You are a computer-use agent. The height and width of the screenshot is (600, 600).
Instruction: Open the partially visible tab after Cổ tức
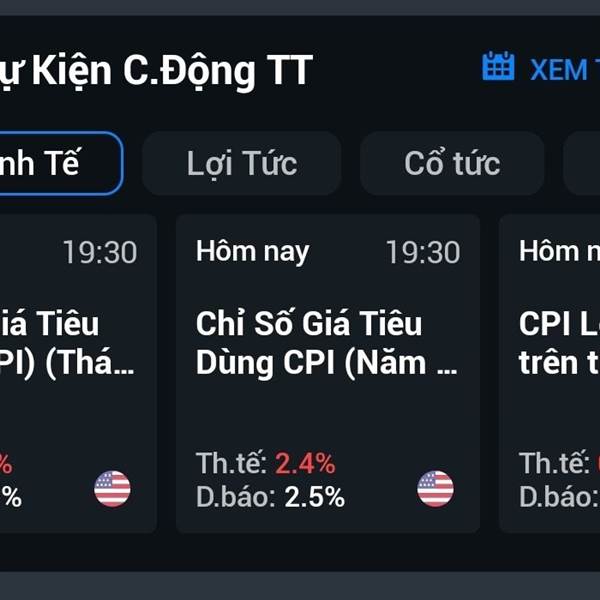582,163
